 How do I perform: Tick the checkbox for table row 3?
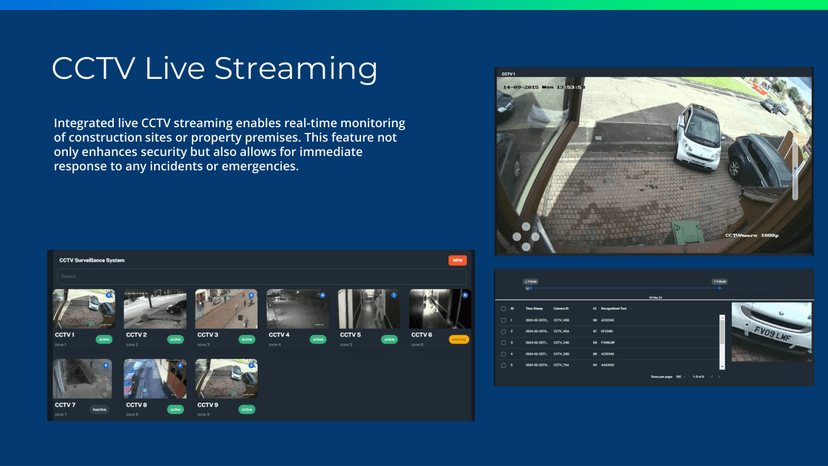(503, 342)
